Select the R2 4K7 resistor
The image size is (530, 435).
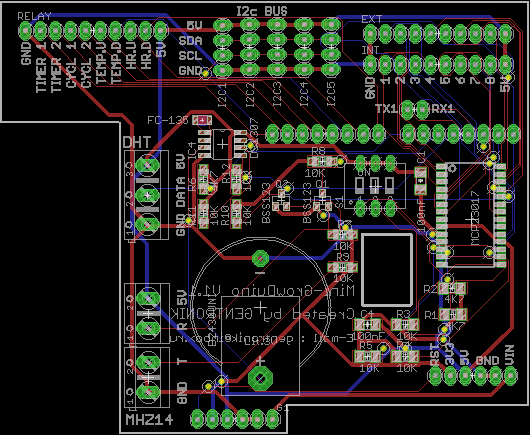[453, 288]
